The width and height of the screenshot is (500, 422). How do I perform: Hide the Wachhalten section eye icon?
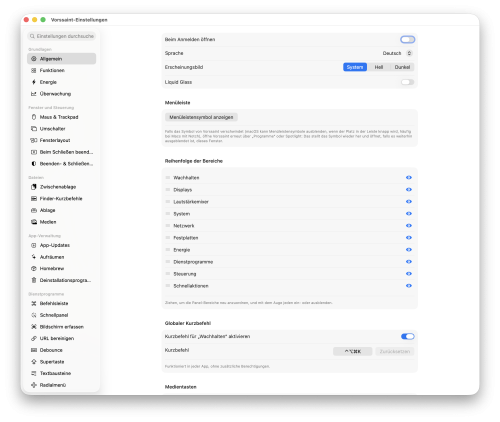click(x=409, y=178)
